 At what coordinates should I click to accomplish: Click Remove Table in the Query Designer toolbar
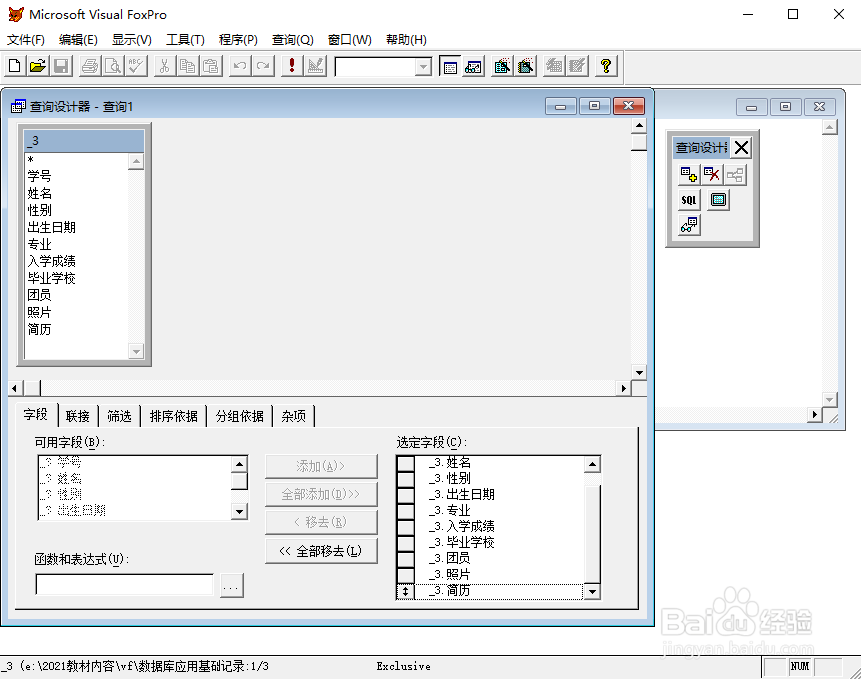tap(712, 175)
